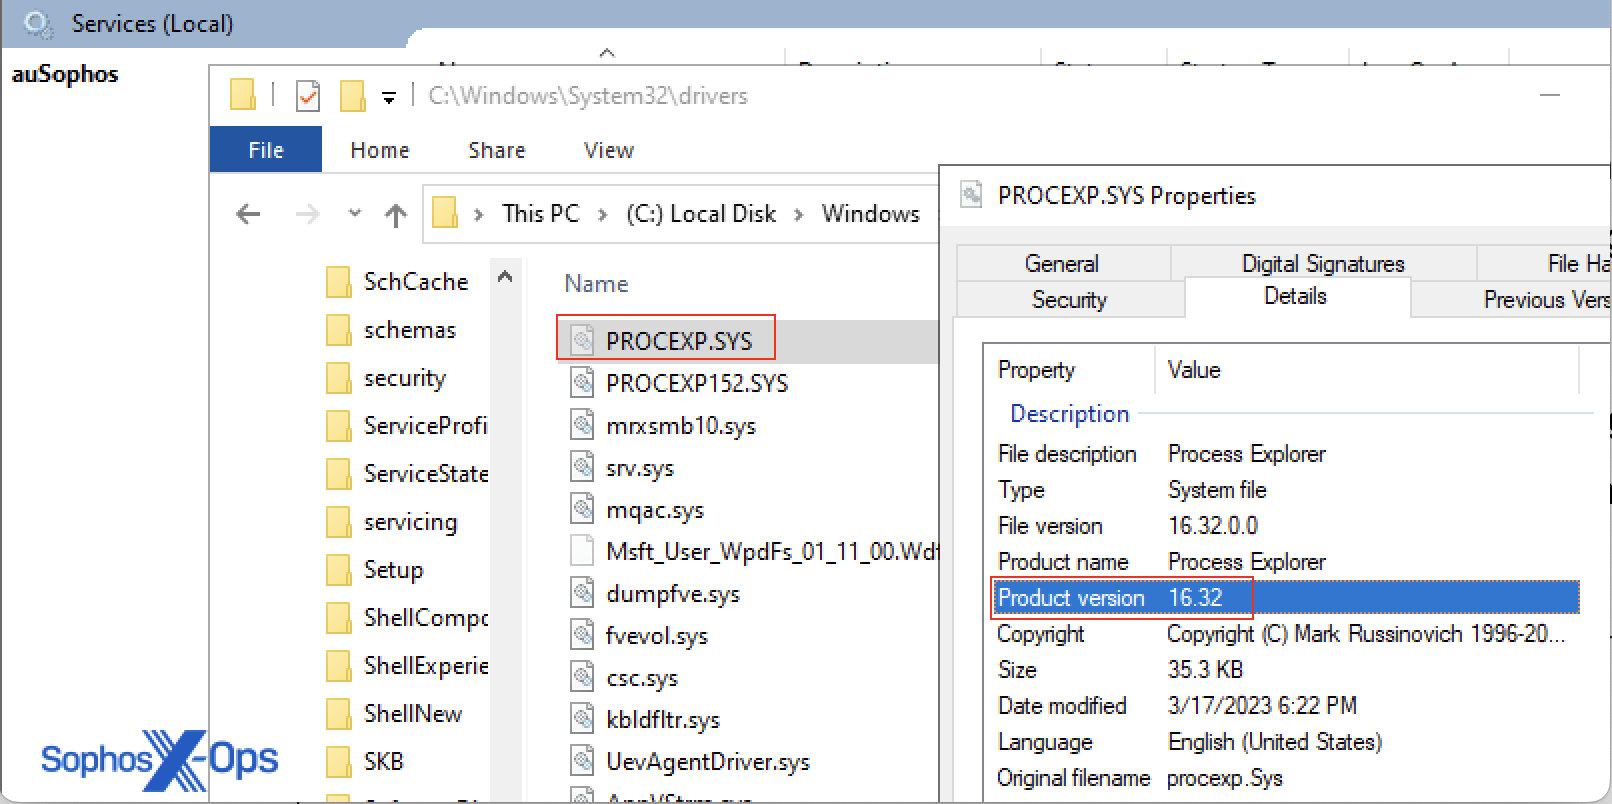Screen dimensions: 1612x804
Task: Select the Type System file row
Action: coord(1288,490)
